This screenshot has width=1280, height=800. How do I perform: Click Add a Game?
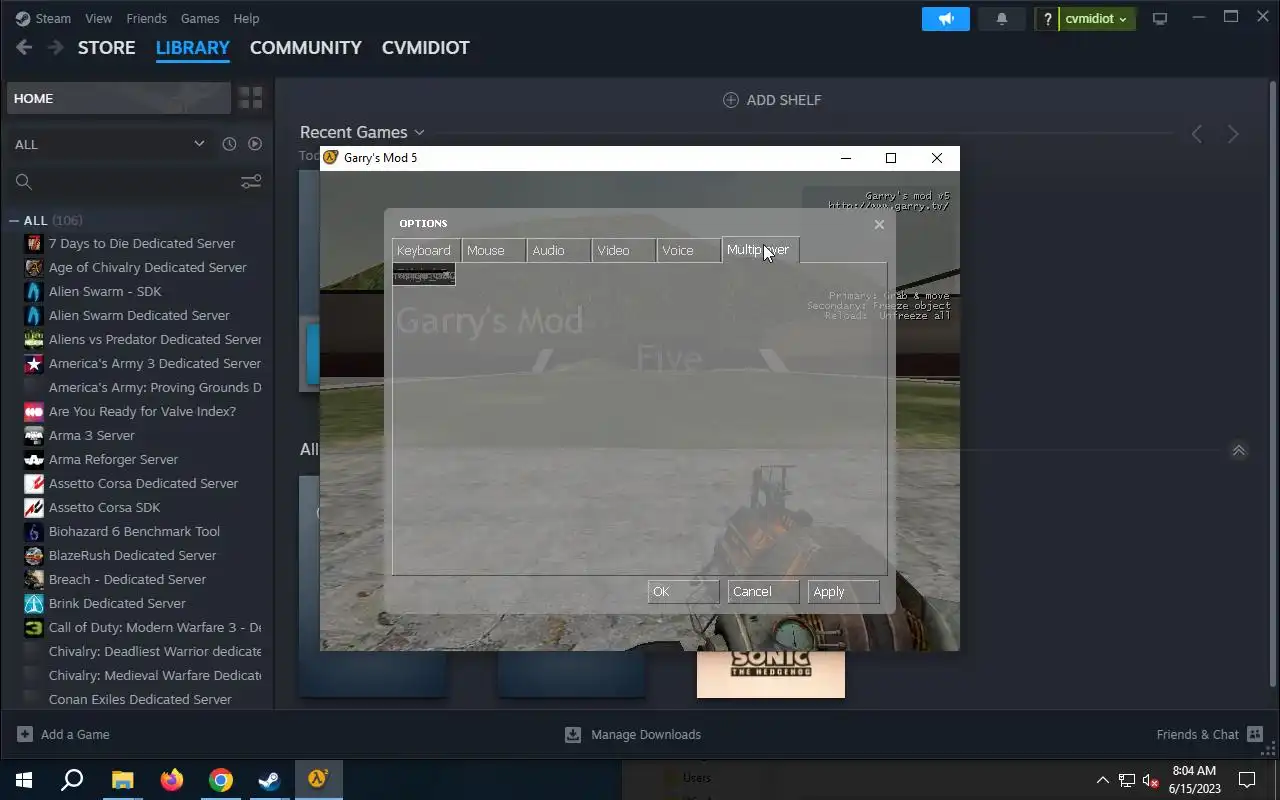[x=63, y=734]
